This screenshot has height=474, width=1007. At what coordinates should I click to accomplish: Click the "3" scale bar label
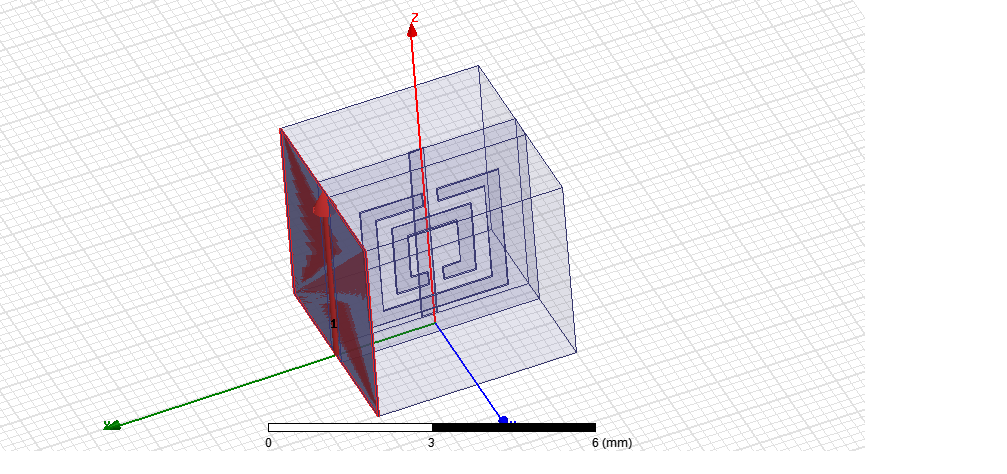(x=431, y=443)
